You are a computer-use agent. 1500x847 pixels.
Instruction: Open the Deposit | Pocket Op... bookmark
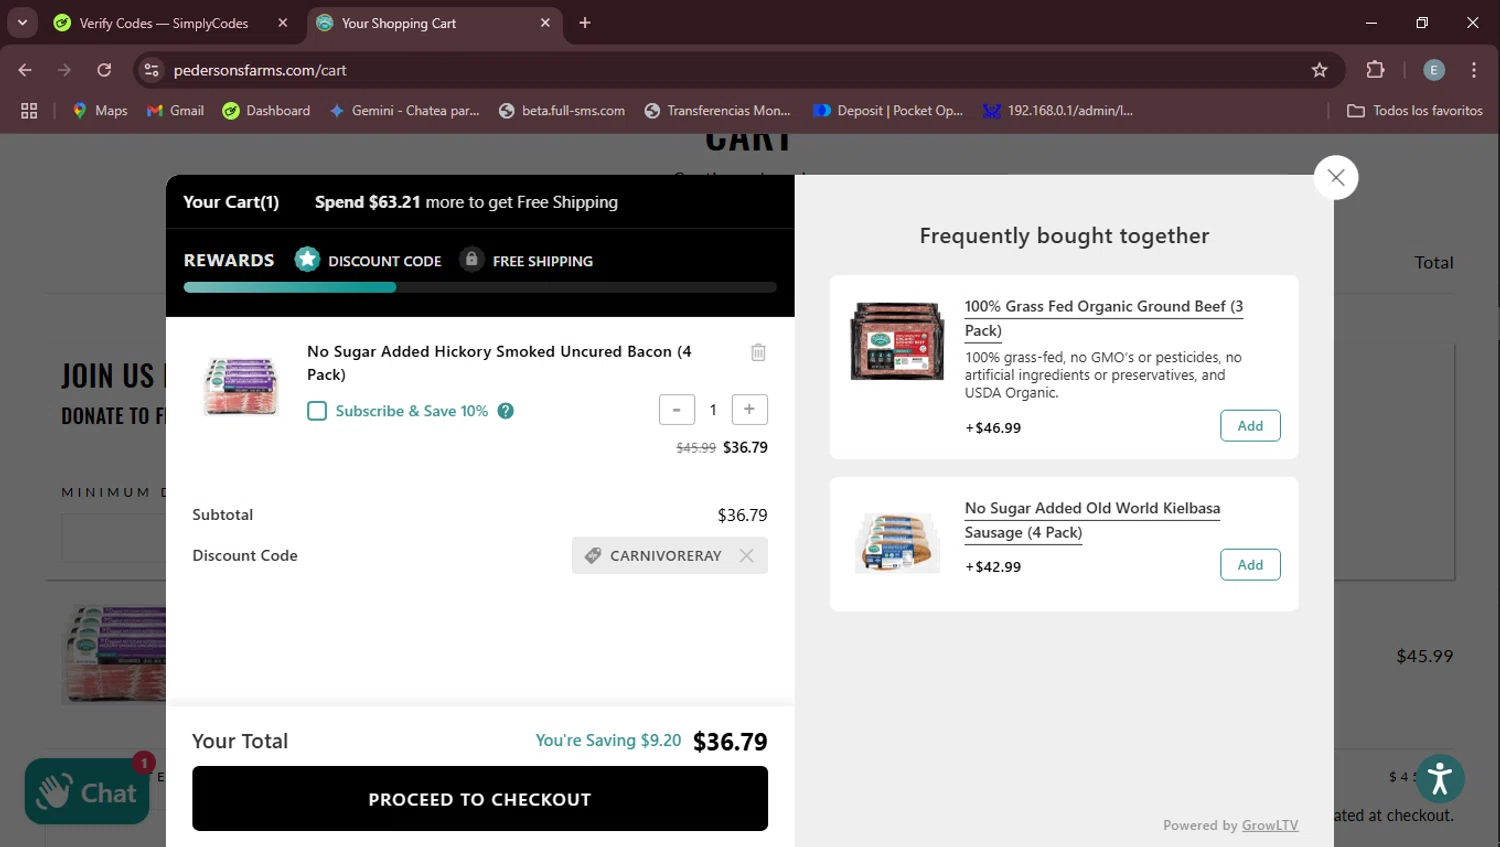pos(888,111)
